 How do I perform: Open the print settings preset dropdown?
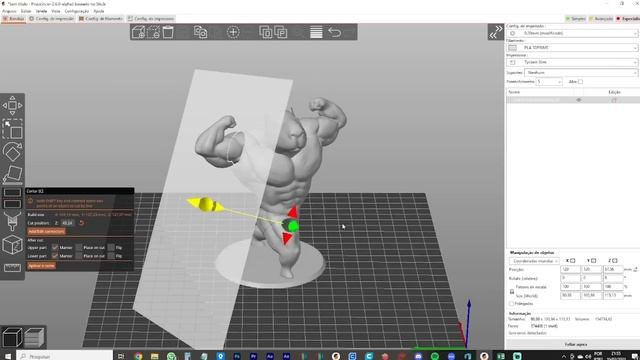[x=572, y=33]
